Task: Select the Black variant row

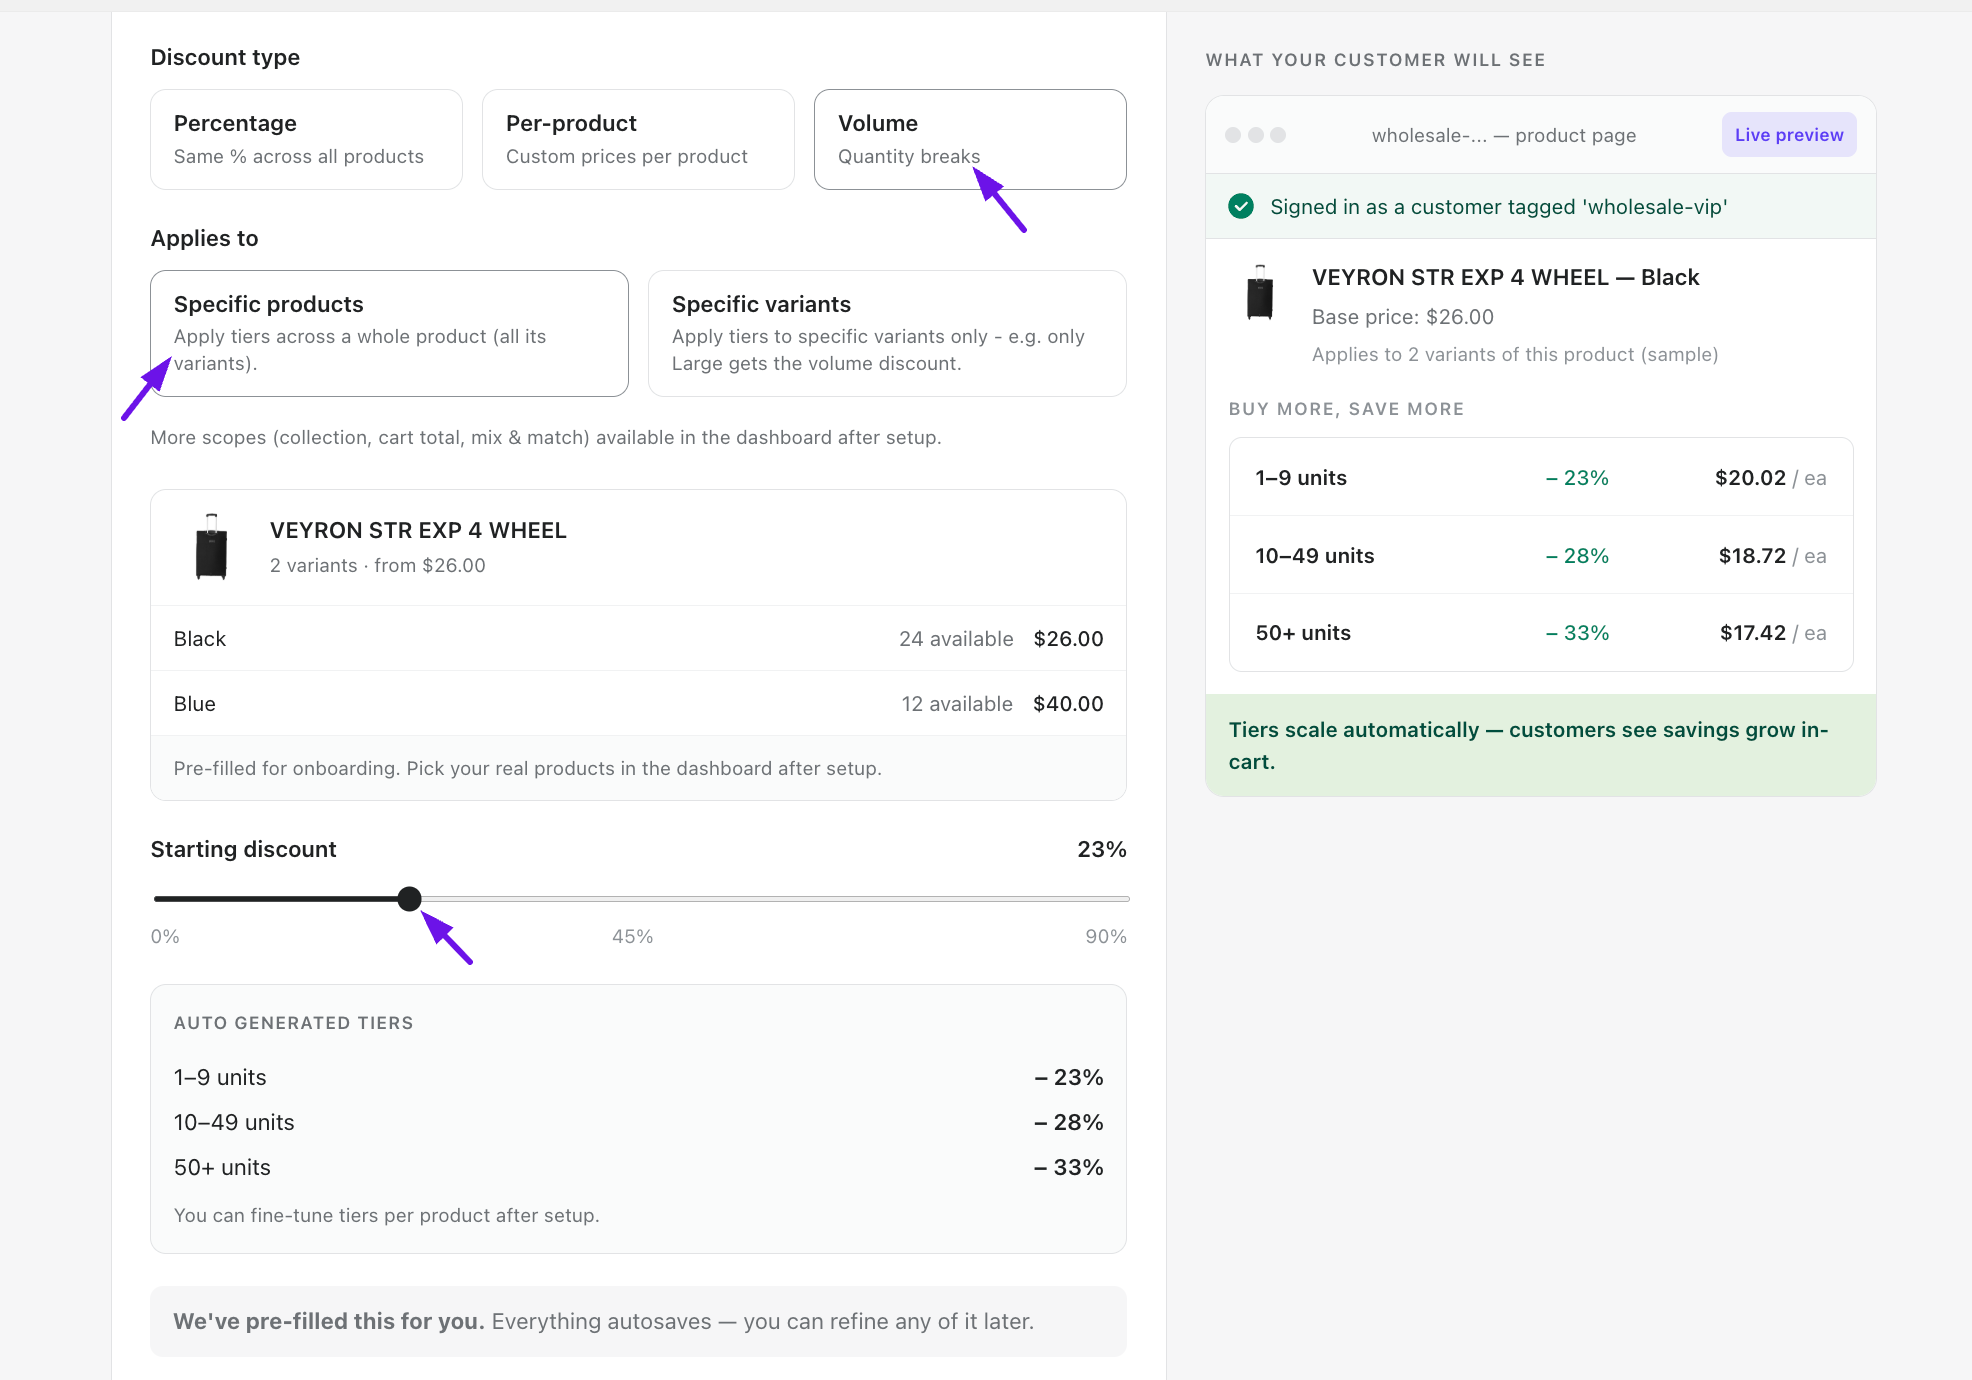Action: click(x=638, y=639)
